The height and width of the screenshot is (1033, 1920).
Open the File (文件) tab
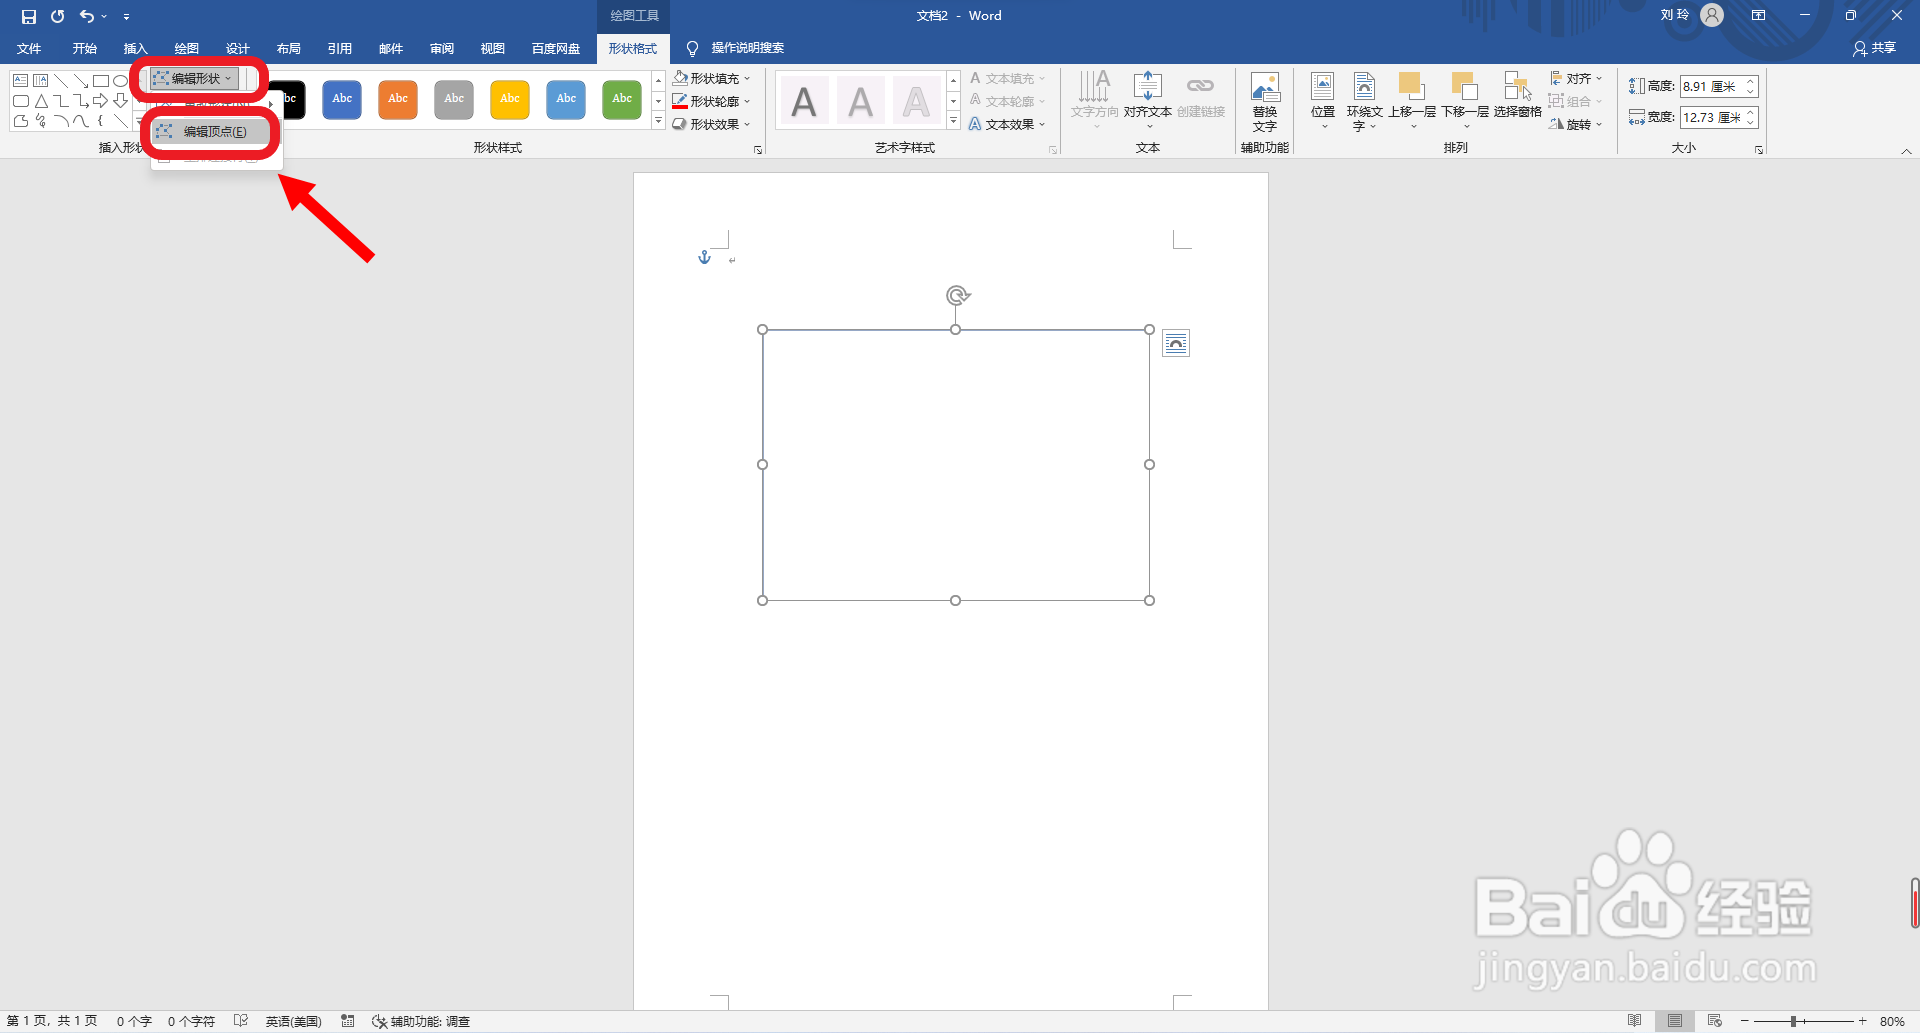pyautogui.click(x=30, y=48)
